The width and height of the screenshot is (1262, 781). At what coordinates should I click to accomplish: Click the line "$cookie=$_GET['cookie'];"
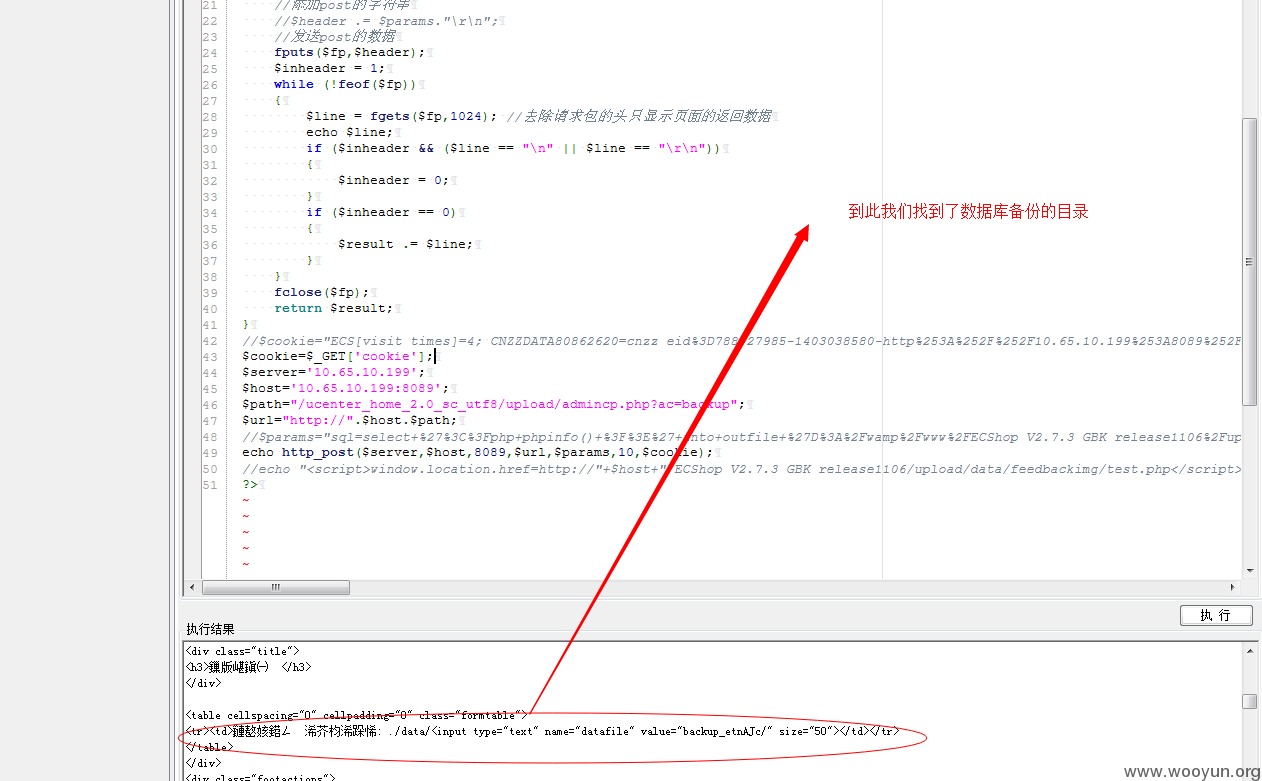tap(338, 356)
